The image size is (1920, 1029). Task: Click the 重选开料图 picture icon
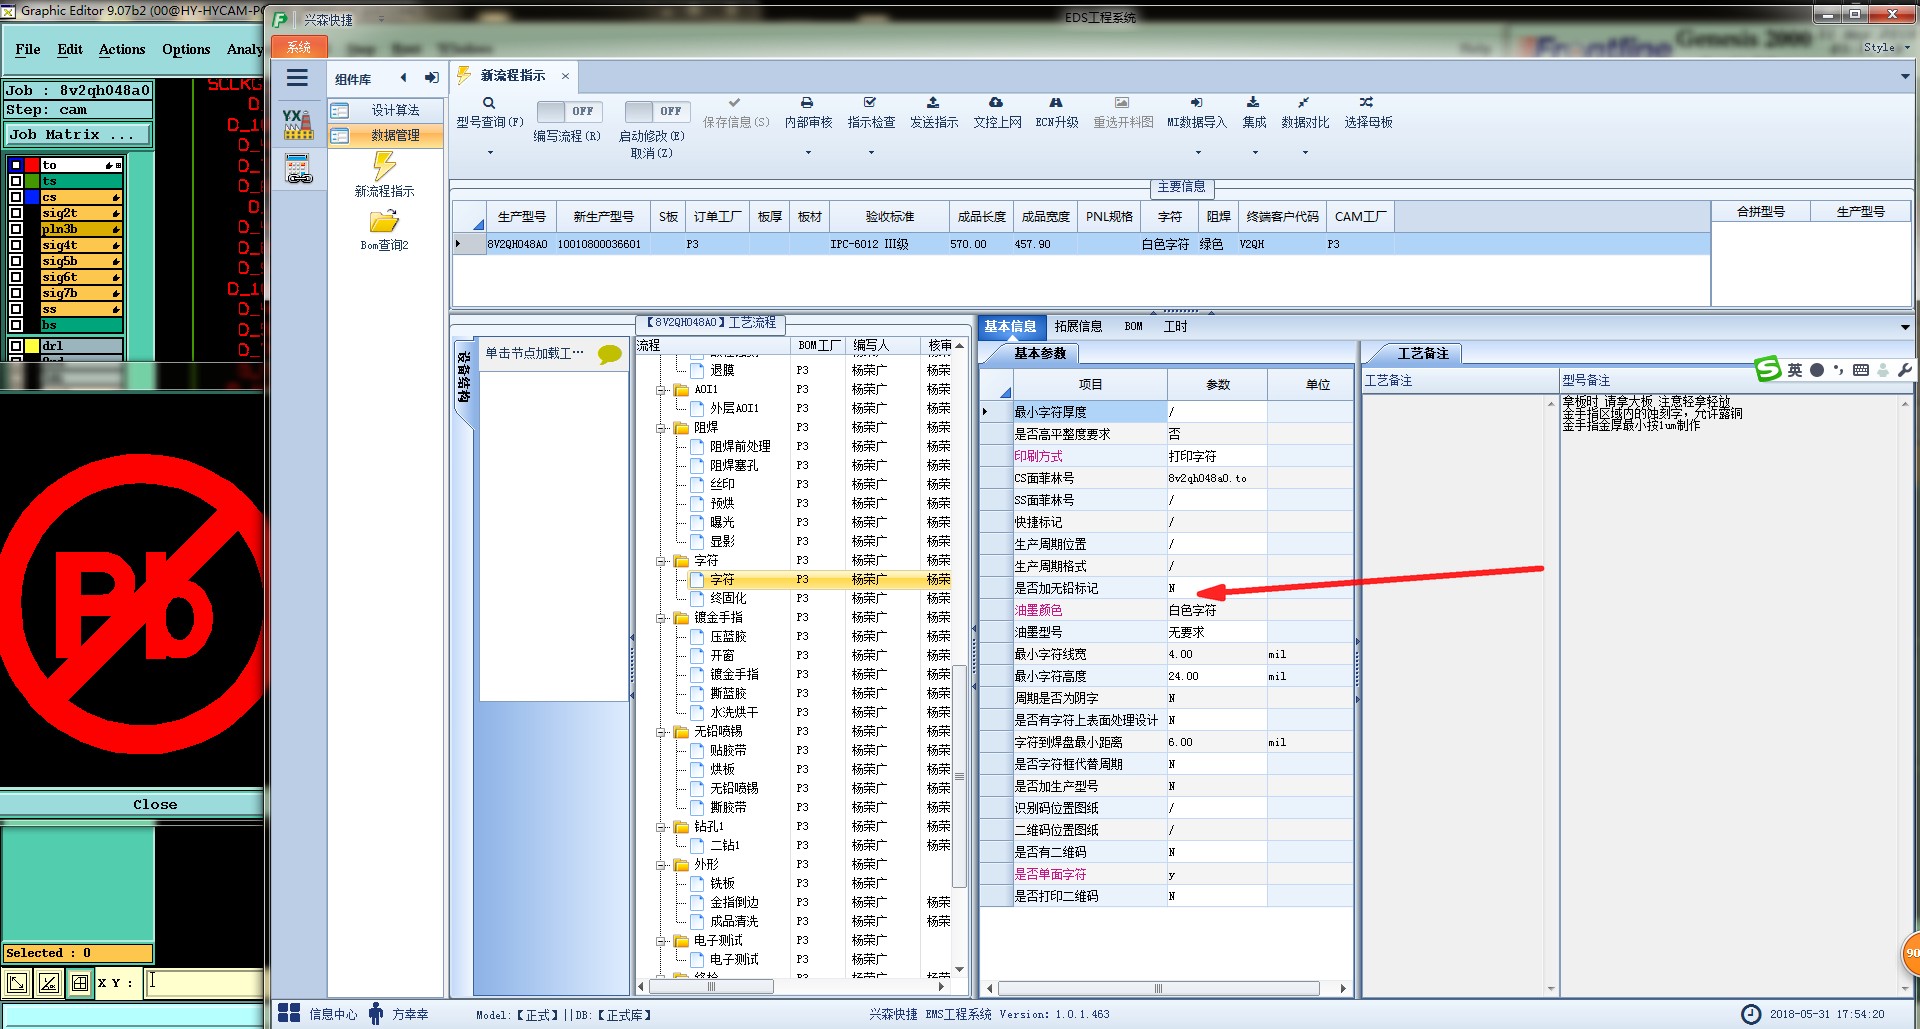[1122, 103]
